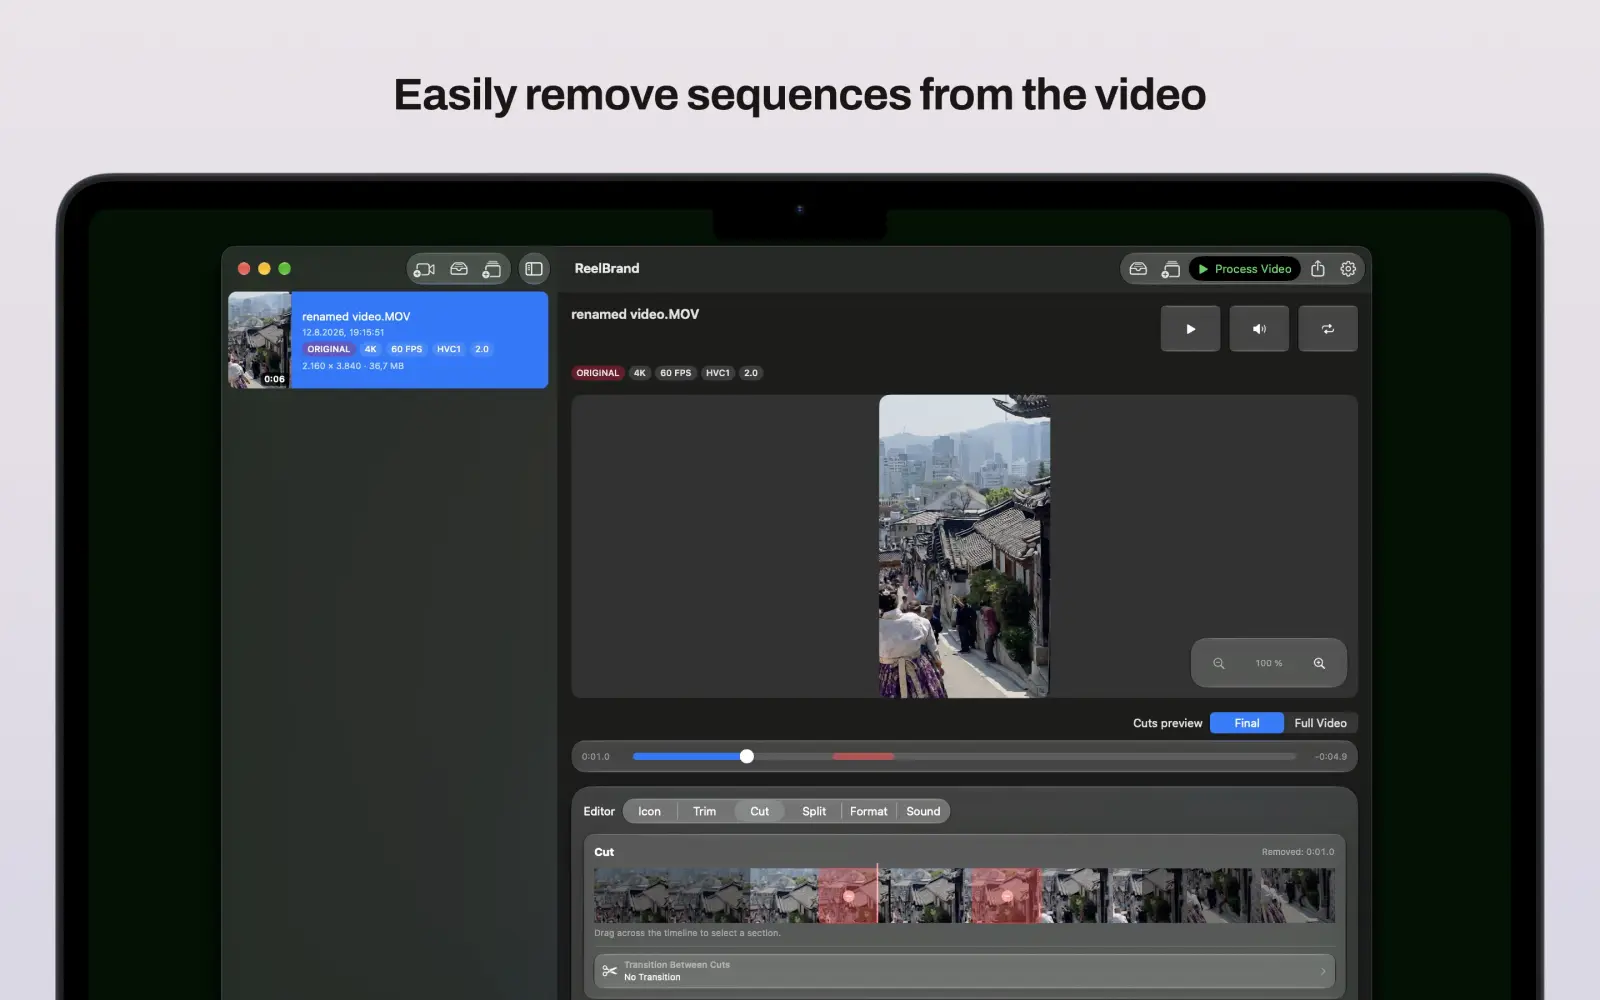Click the -0:04.9 remaining time label
Screen dimensions: 1600x1000
[x=1331, y=757]
